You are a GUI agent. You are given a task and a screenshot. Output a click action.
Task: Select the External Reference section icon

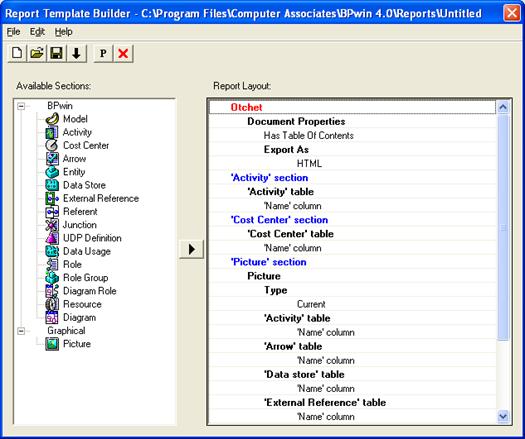point(52,198)
